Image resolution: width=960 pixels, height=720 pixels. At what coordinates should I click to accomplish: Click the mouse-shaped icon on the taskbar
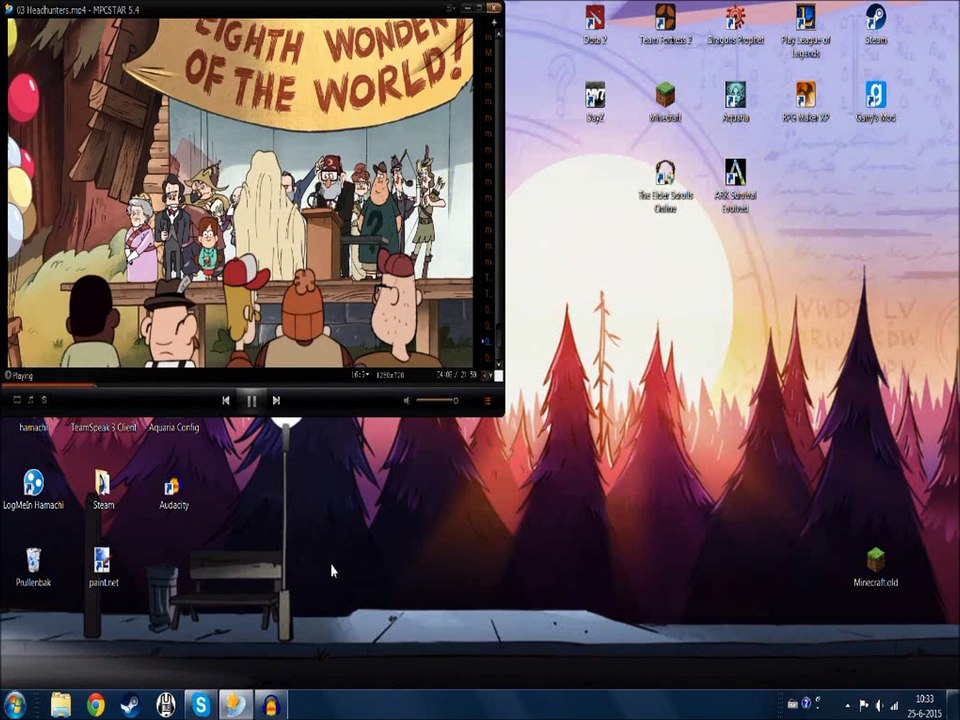166,705
